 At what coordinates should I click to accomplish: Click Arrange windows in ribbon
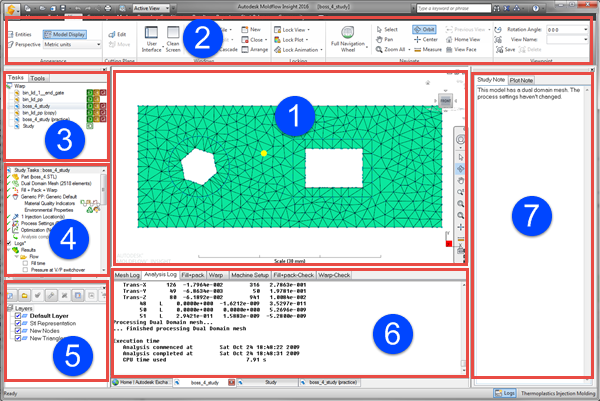point(255,49)
